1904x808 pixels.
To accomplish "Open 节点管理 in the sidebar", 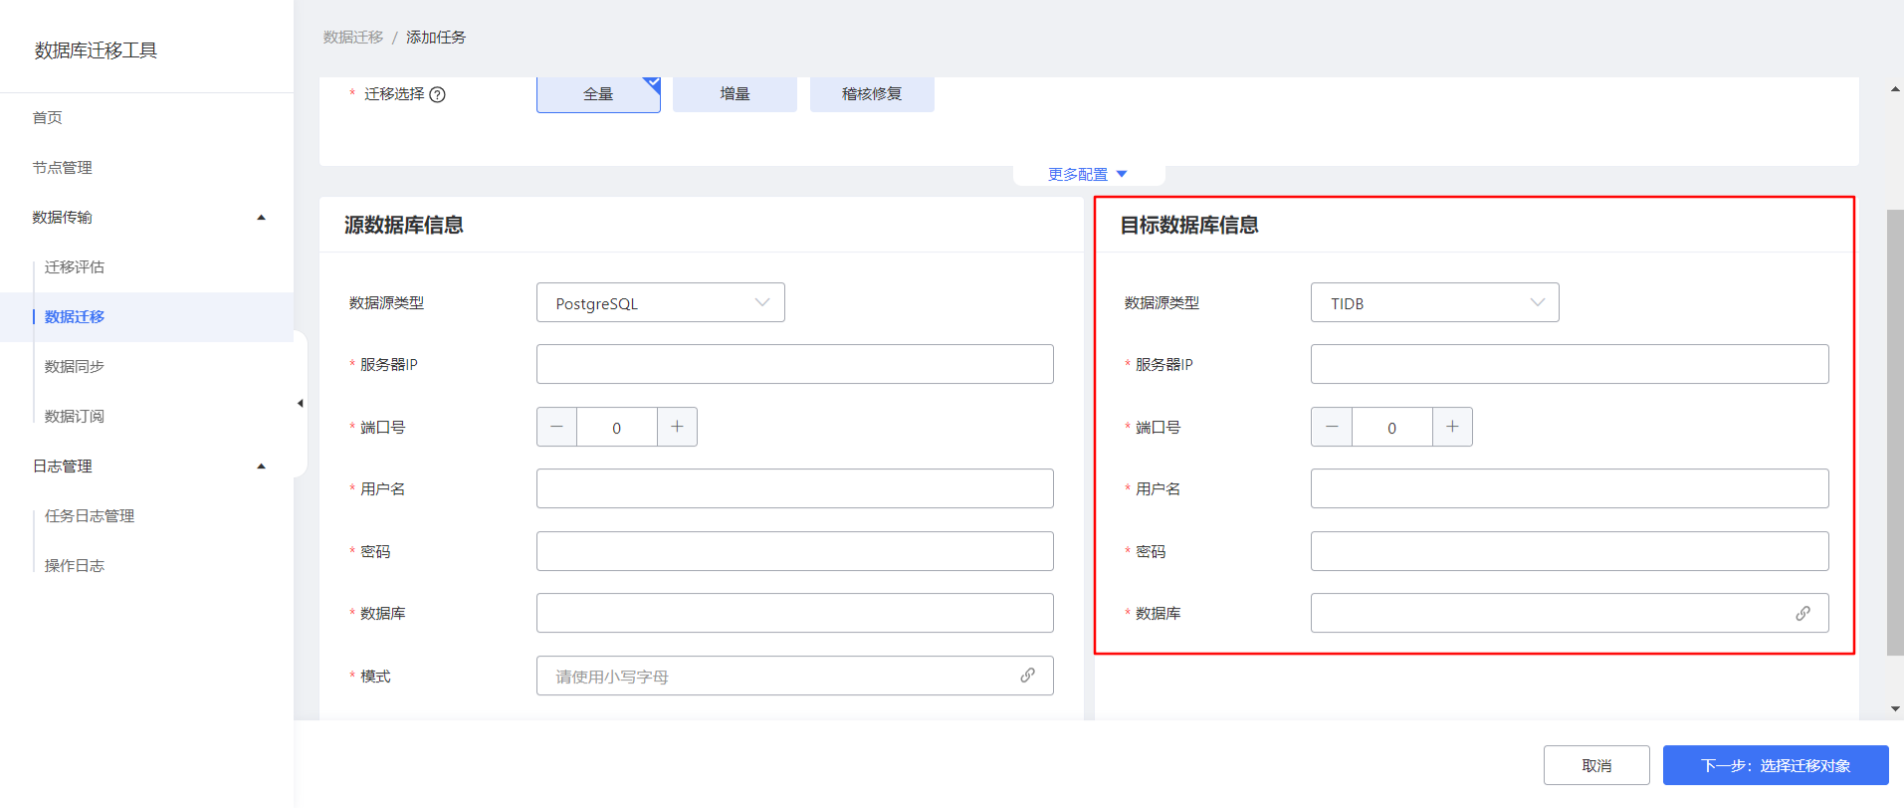I will pyautogui.click(x=62, y=168).
